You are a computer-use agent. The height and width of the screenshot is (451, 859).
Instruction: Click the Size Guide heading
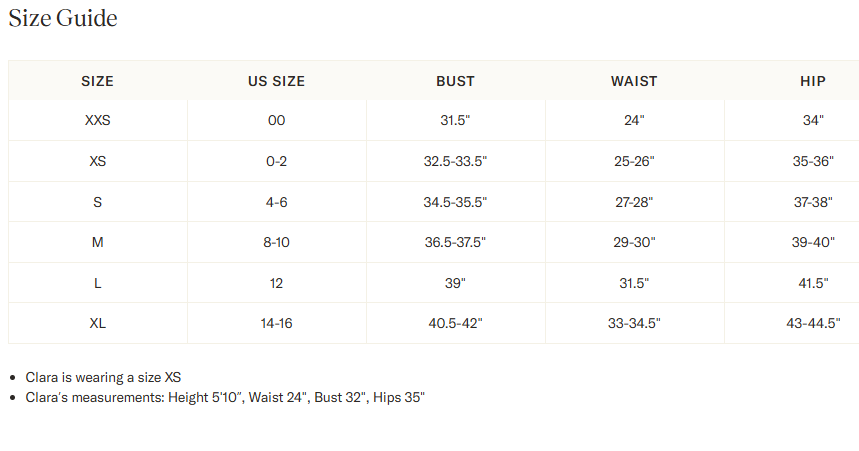63,19
